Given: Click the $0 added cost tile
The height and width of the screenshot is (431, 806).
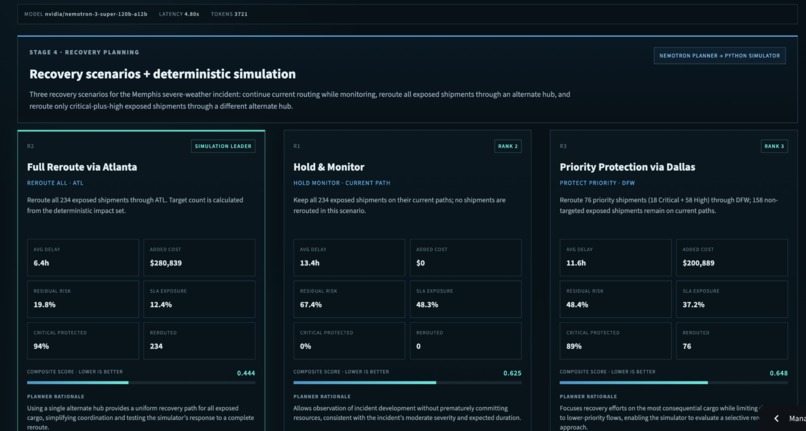Looking at the screenshot, I should point(466,257).
